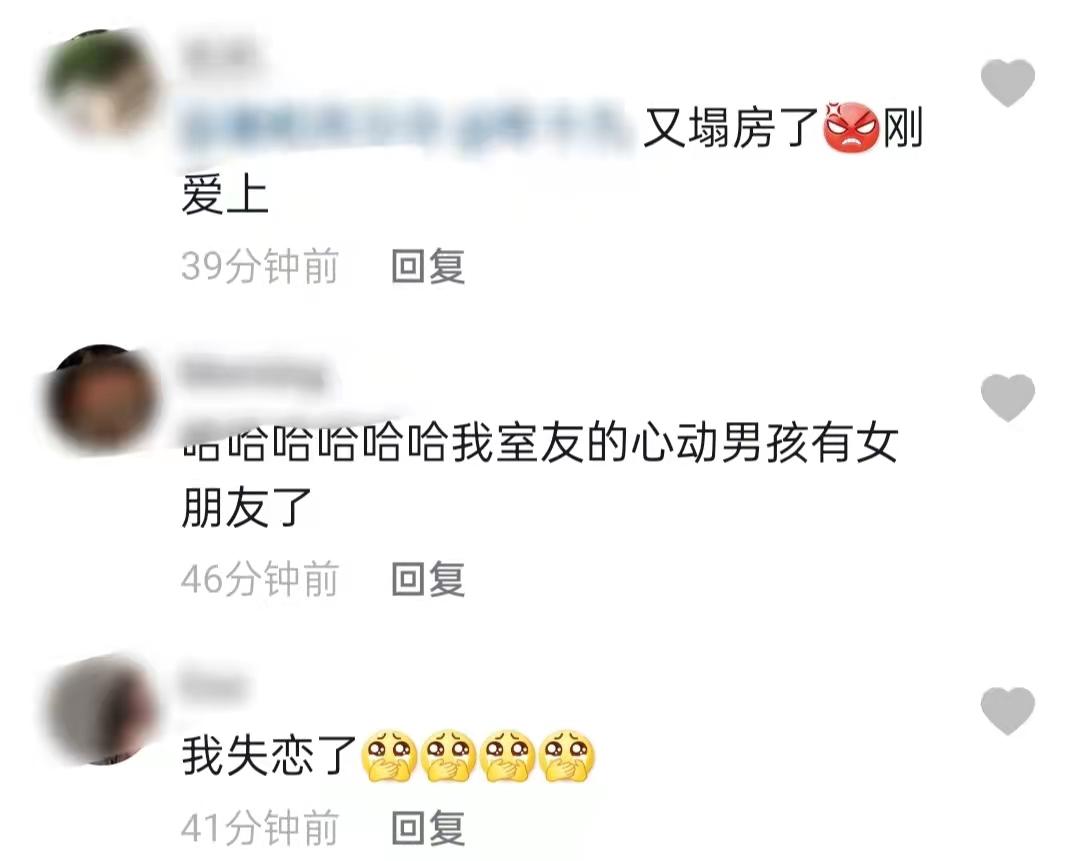Reply to the comment posted 46分钟前

point(428,579)
